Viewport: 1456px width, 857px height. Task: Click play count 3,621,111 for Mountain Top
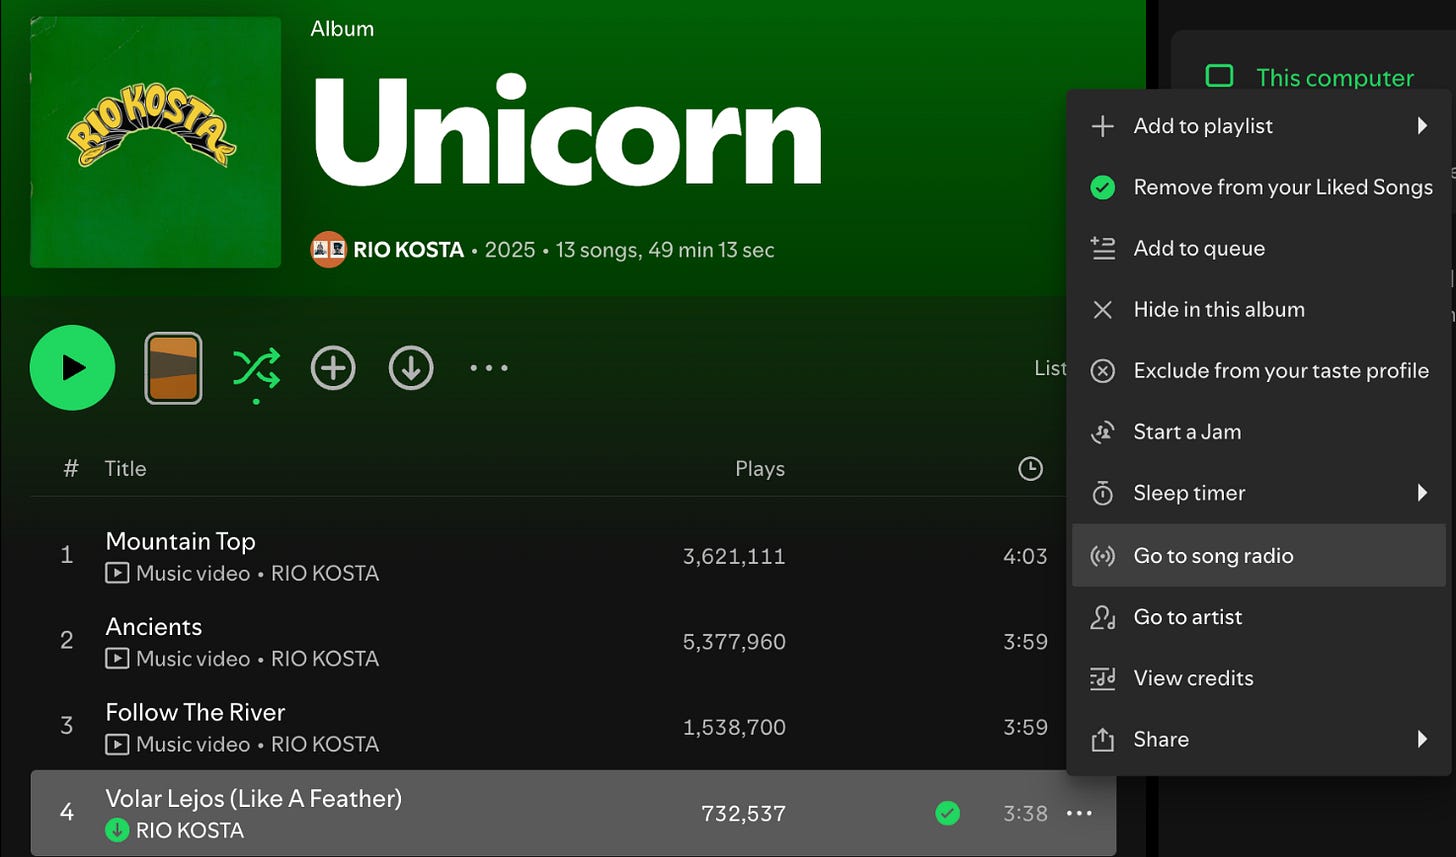(x=734, y=556)
